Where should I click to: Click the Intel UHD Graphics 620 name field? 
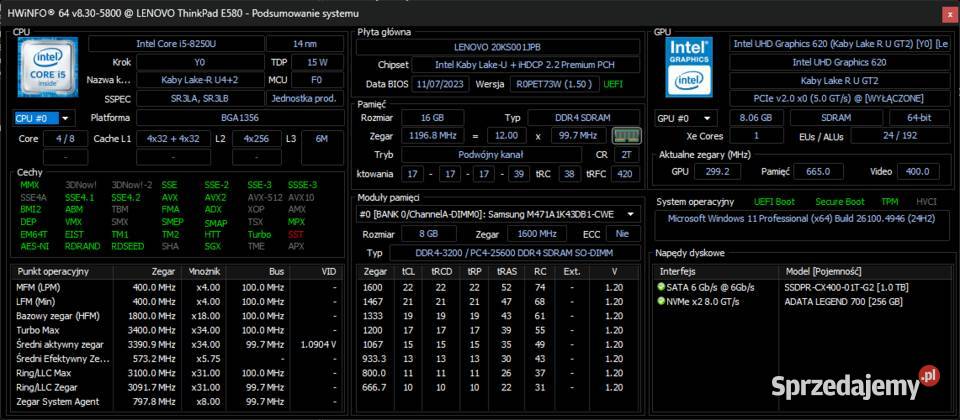coord(839,62)
